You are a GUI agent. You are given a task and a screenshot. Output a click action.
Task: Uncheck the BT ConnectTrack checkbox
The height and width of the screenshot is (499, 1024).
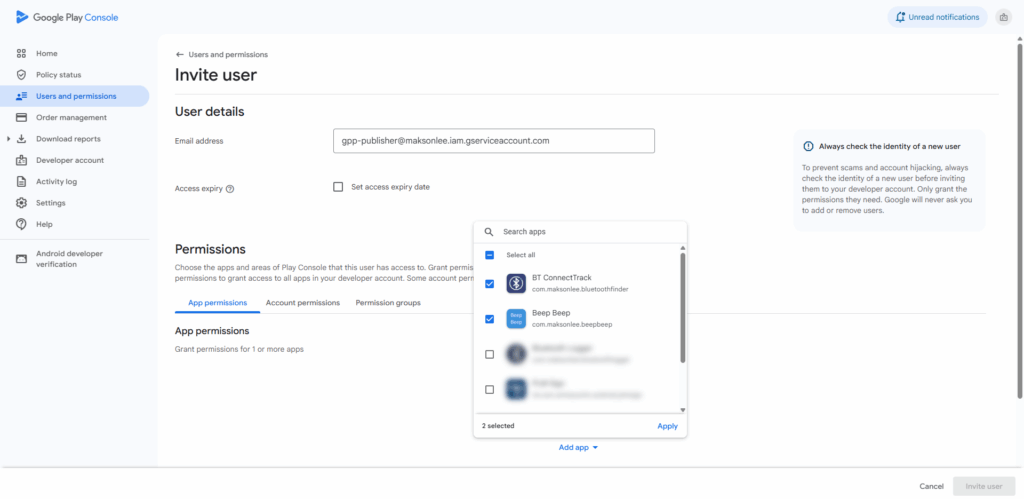coord(489,284)
